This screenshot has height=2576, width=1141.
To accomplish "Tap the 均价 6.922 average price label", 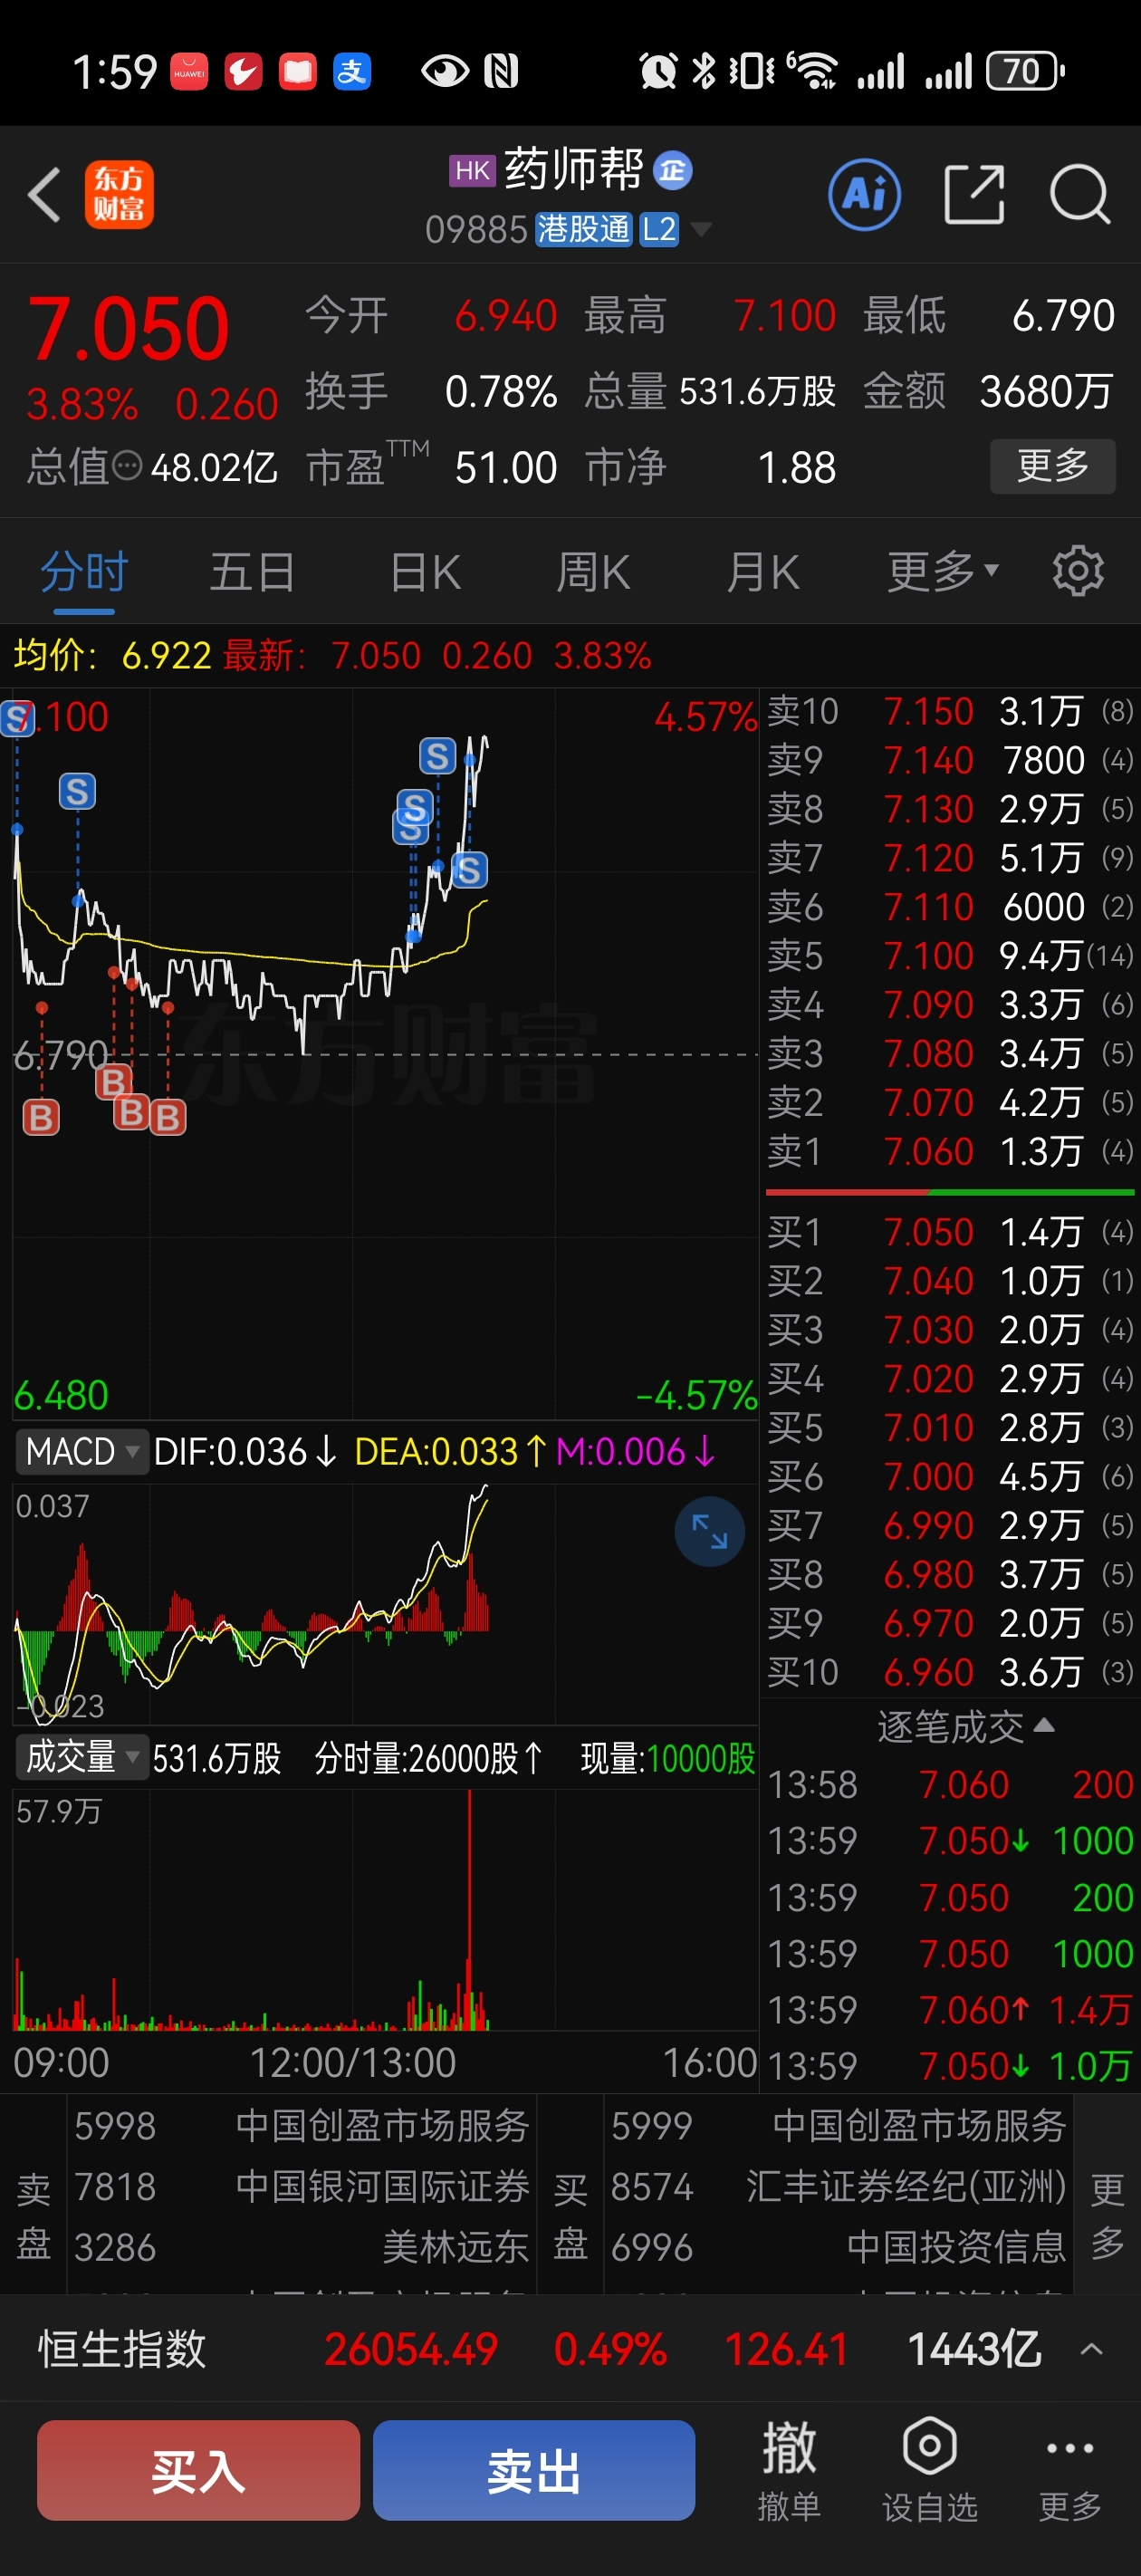I will point(112,656).
